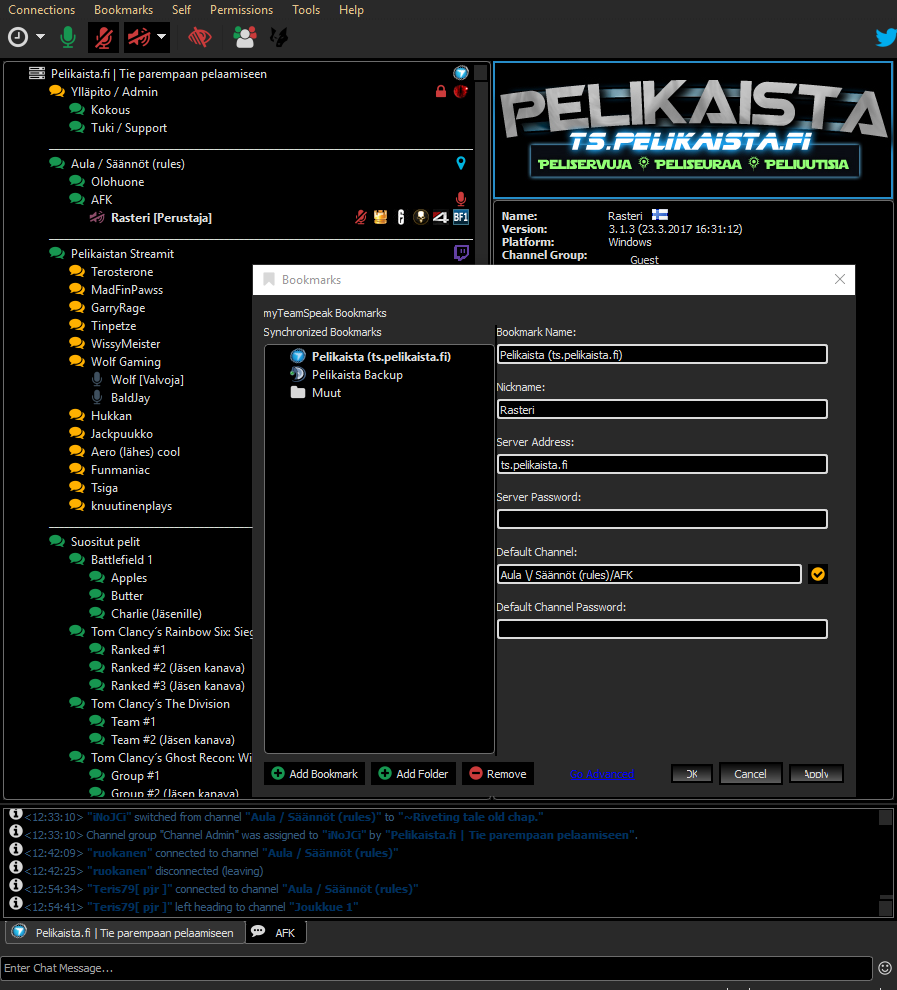Click Rasteri's skull emblem badge

[x=420, y=217]
